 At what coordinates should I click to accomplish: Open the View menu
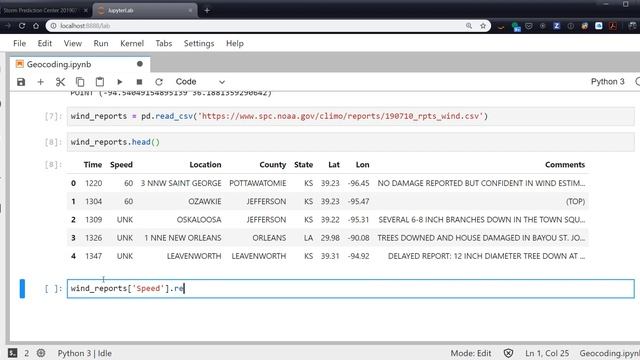[x=73, y=43]
